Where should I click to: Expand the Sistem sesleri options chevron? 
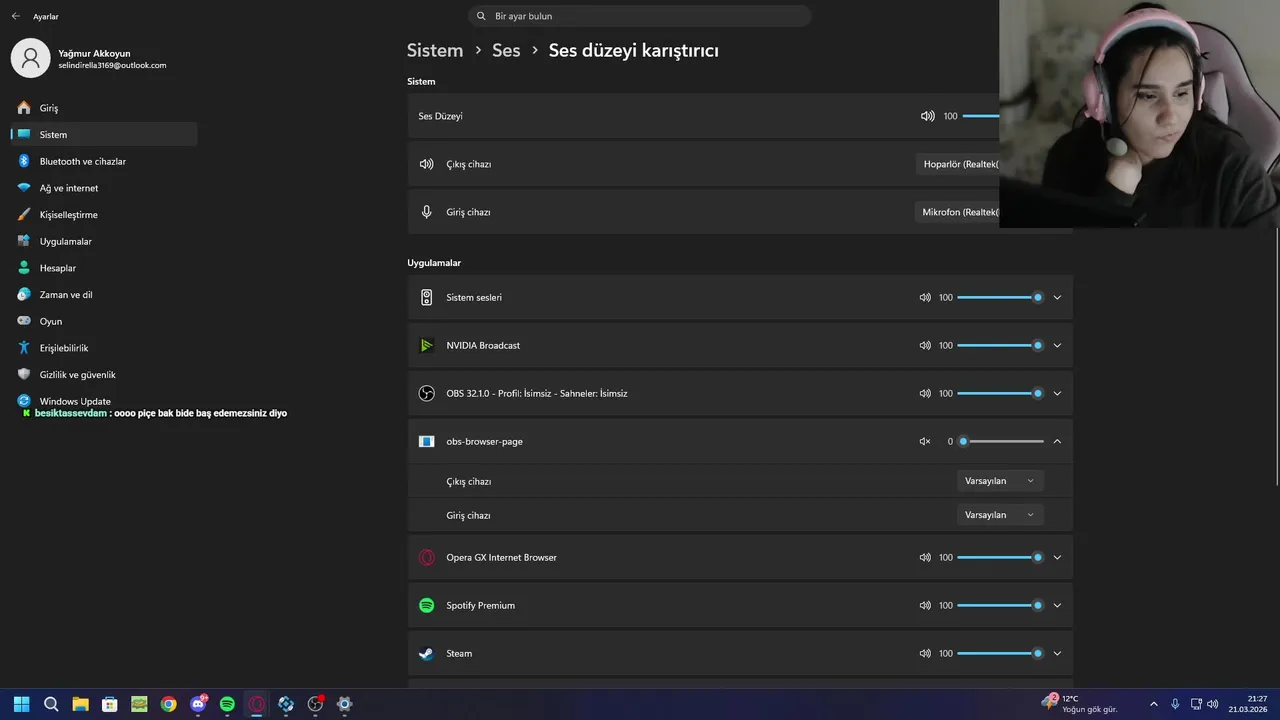pyautogui.click(x=1057, y=297)
